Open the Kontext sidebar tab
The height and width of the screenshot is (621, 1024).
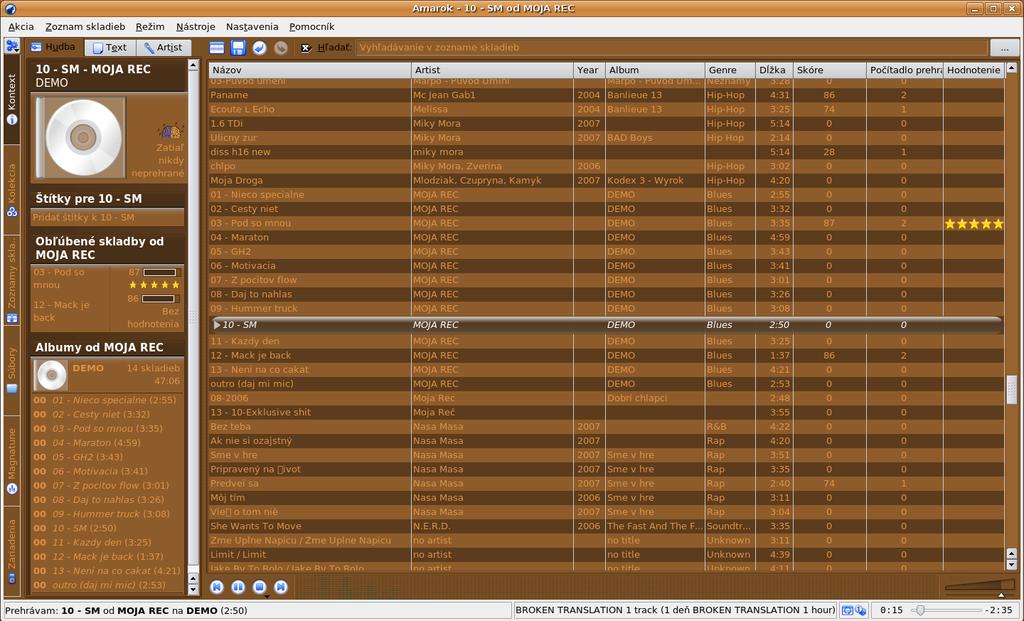click(12, 99)
